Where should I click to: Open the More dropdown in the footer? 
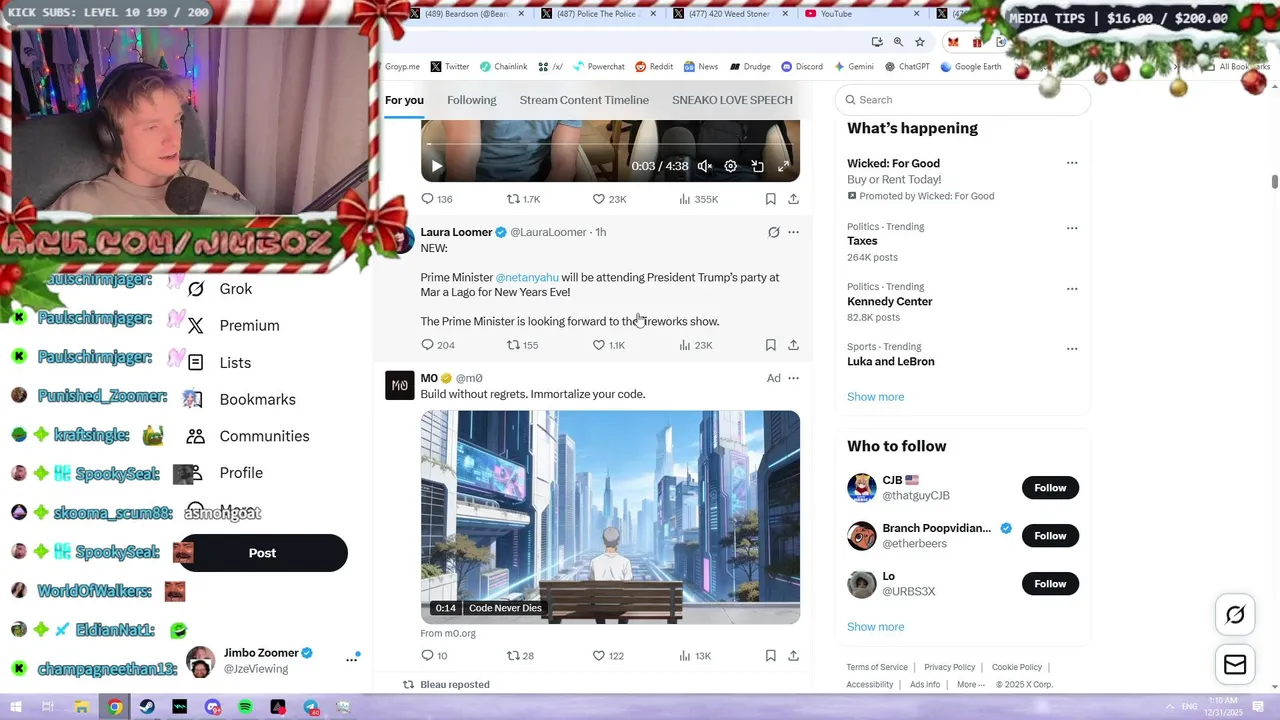[970, 685]
